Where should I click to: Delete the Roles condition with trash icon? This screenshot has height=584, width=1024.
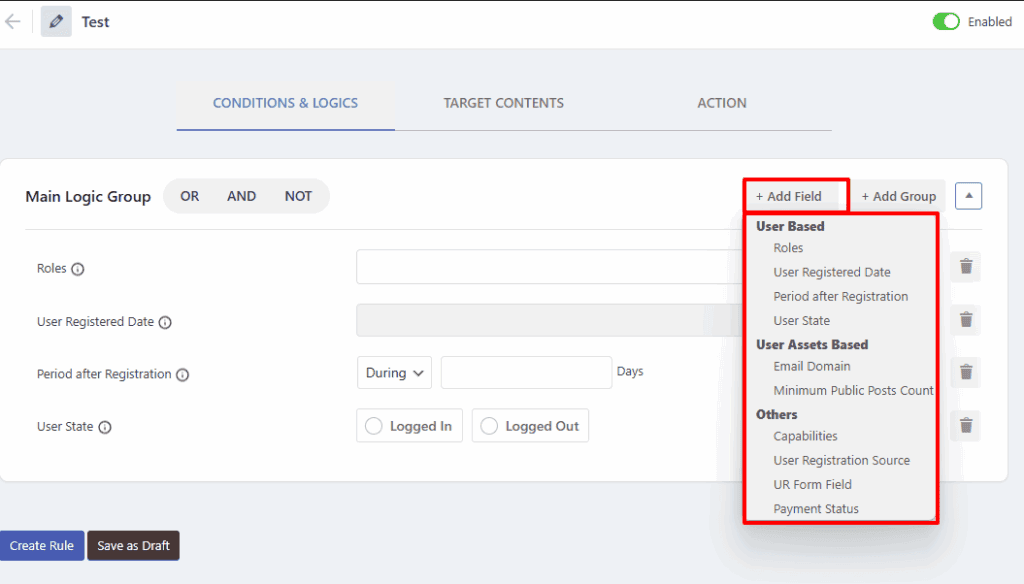[964, 267]
